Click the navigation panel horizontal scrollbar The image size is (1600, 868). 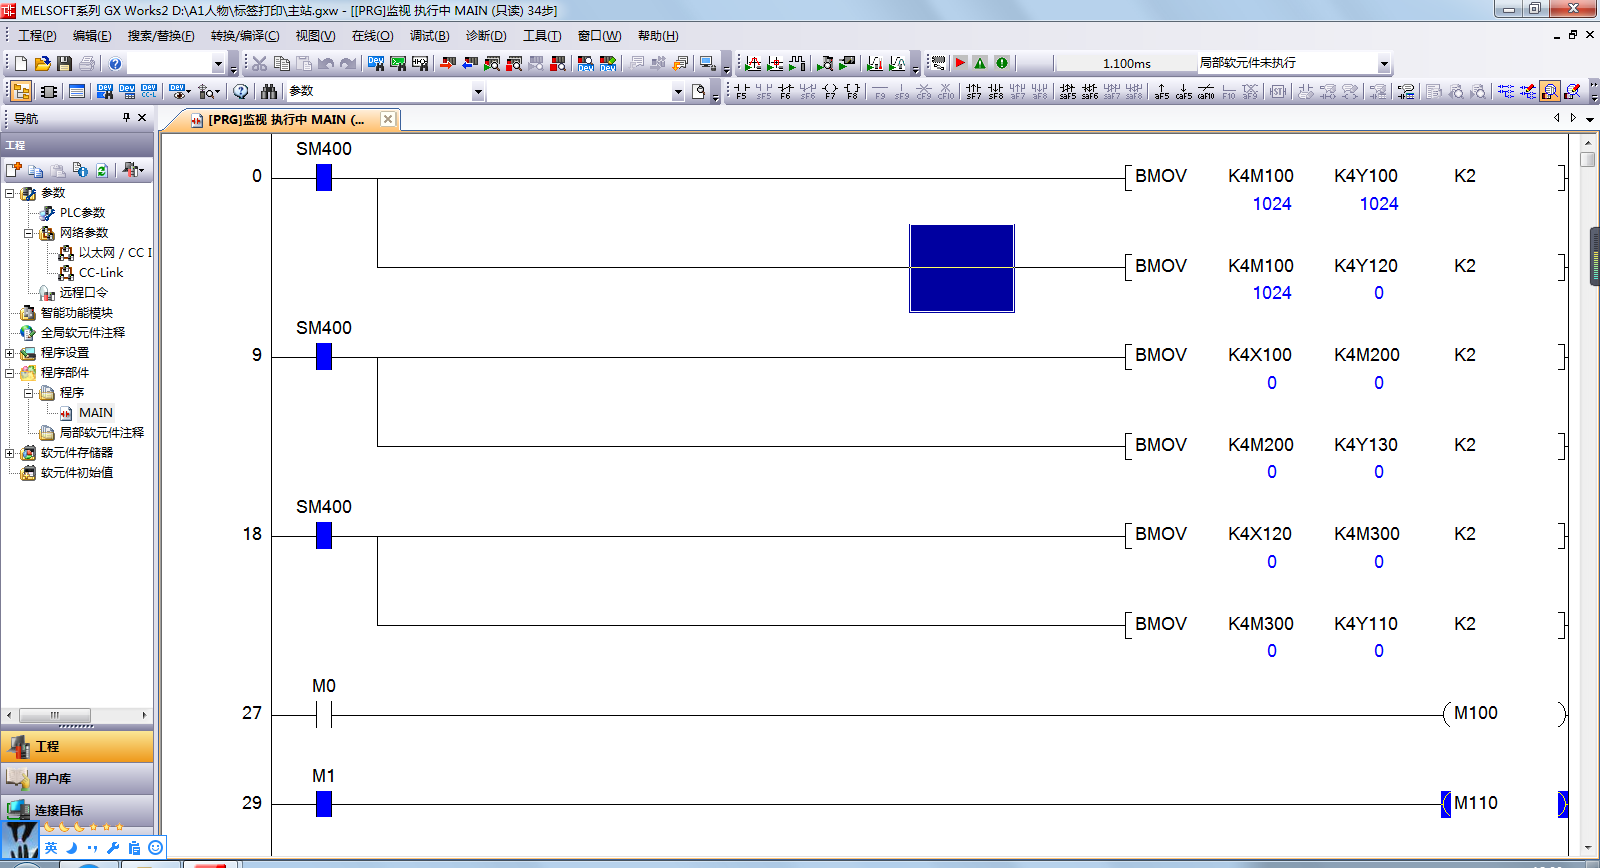pyautogui.click(x=55, y=715)
